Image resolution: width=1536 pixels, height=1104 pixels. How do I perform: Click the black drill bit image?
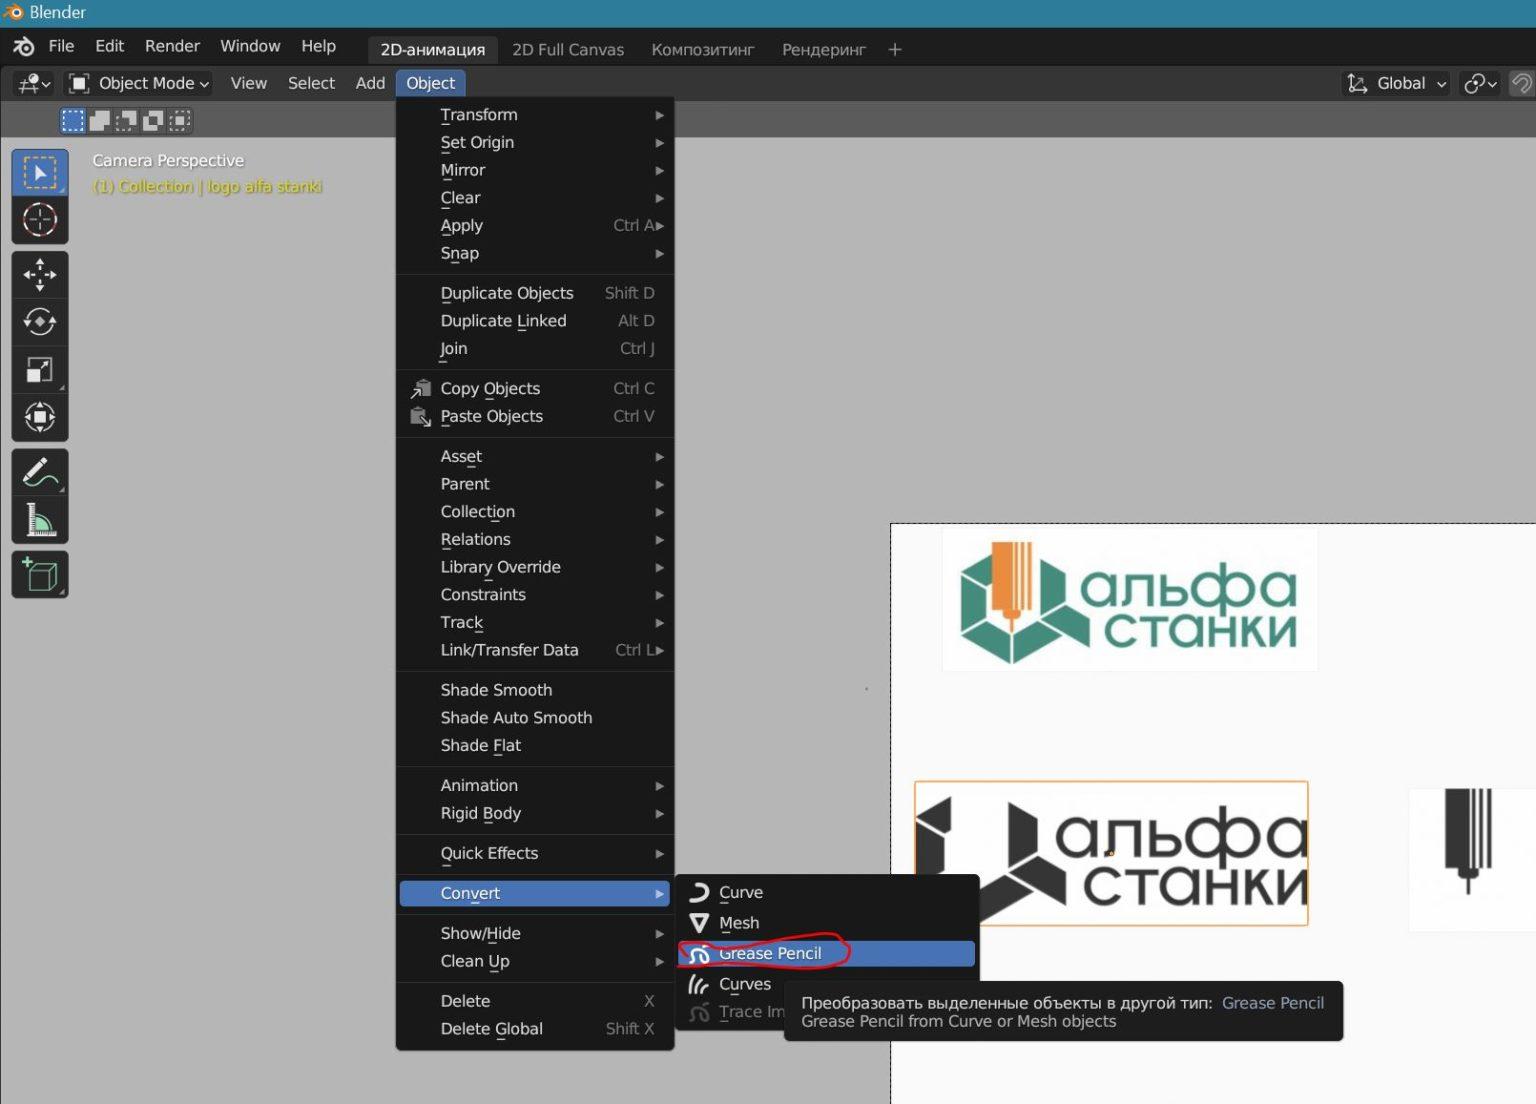pos(1468,840)
